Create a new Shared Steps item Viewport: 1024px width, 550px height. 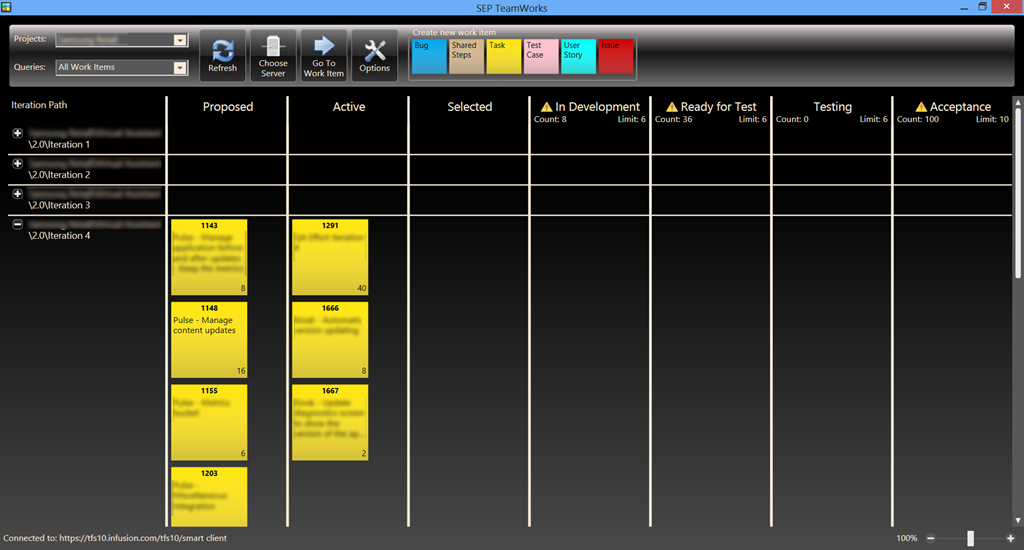point(466,56)
